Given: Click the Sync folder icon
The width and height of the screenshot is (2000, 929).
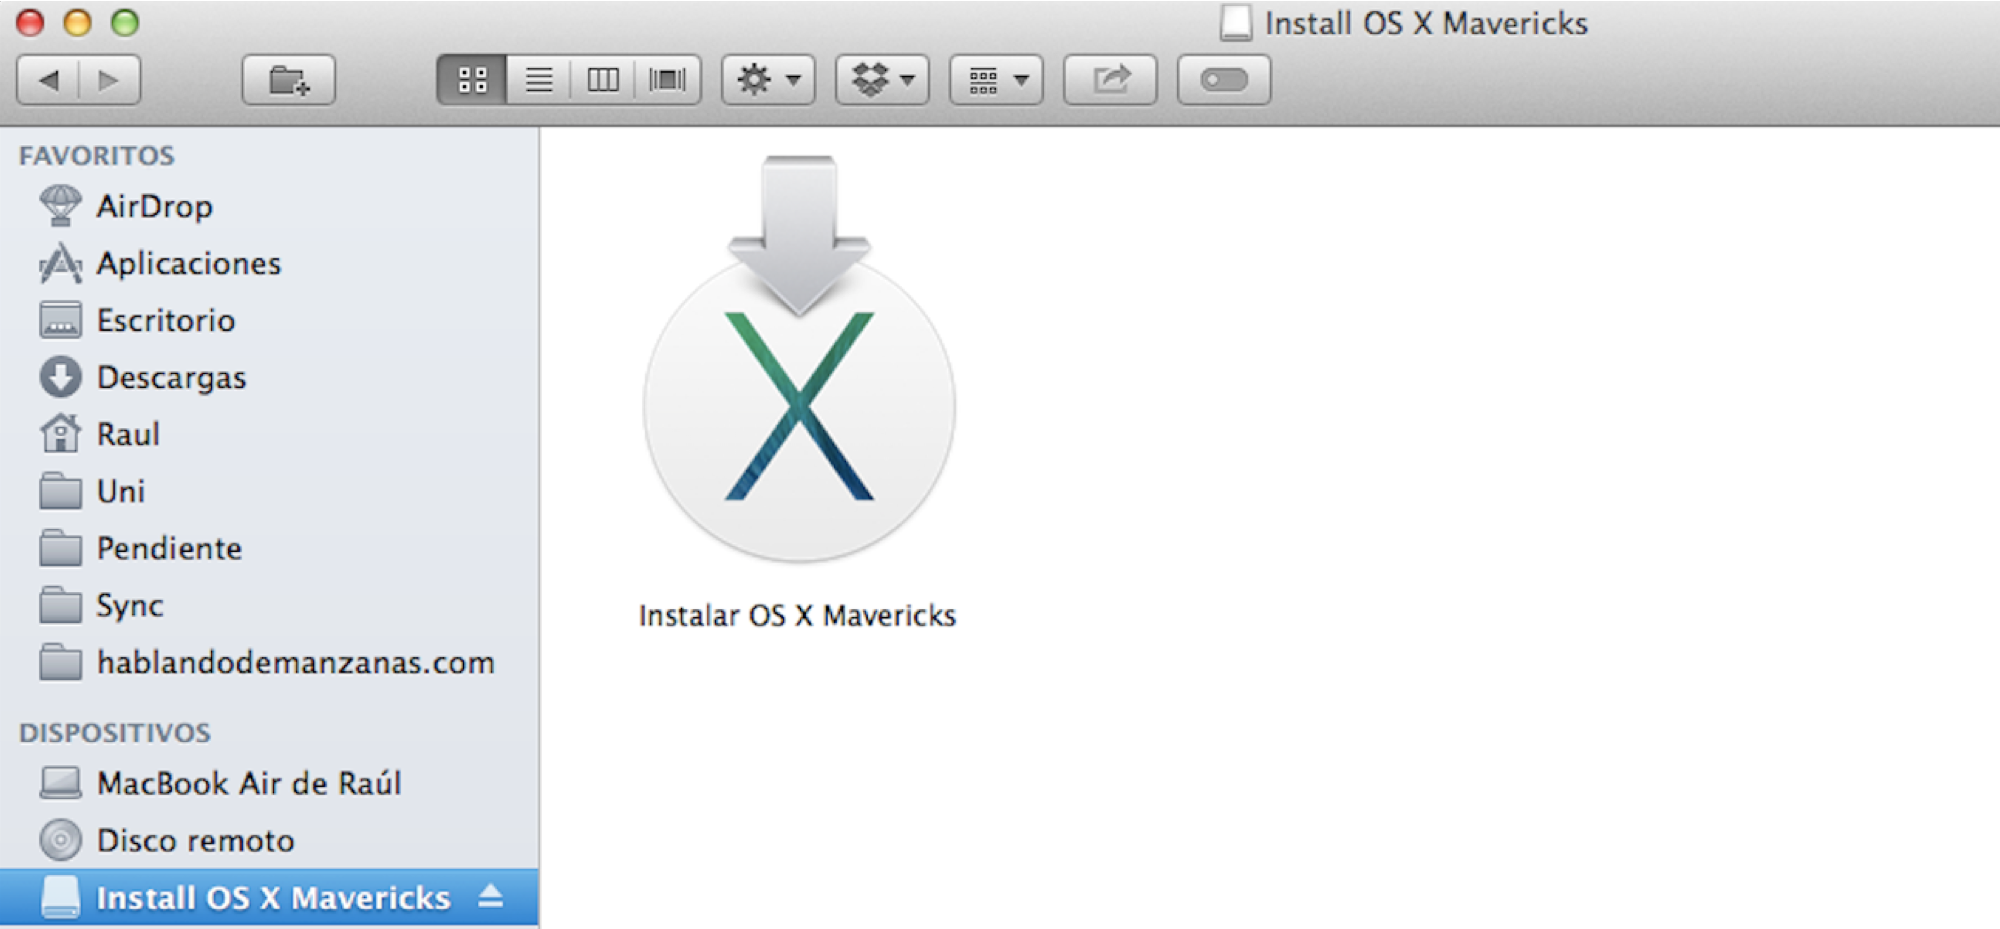Looking at the screenshot, I should pos(60,605).
